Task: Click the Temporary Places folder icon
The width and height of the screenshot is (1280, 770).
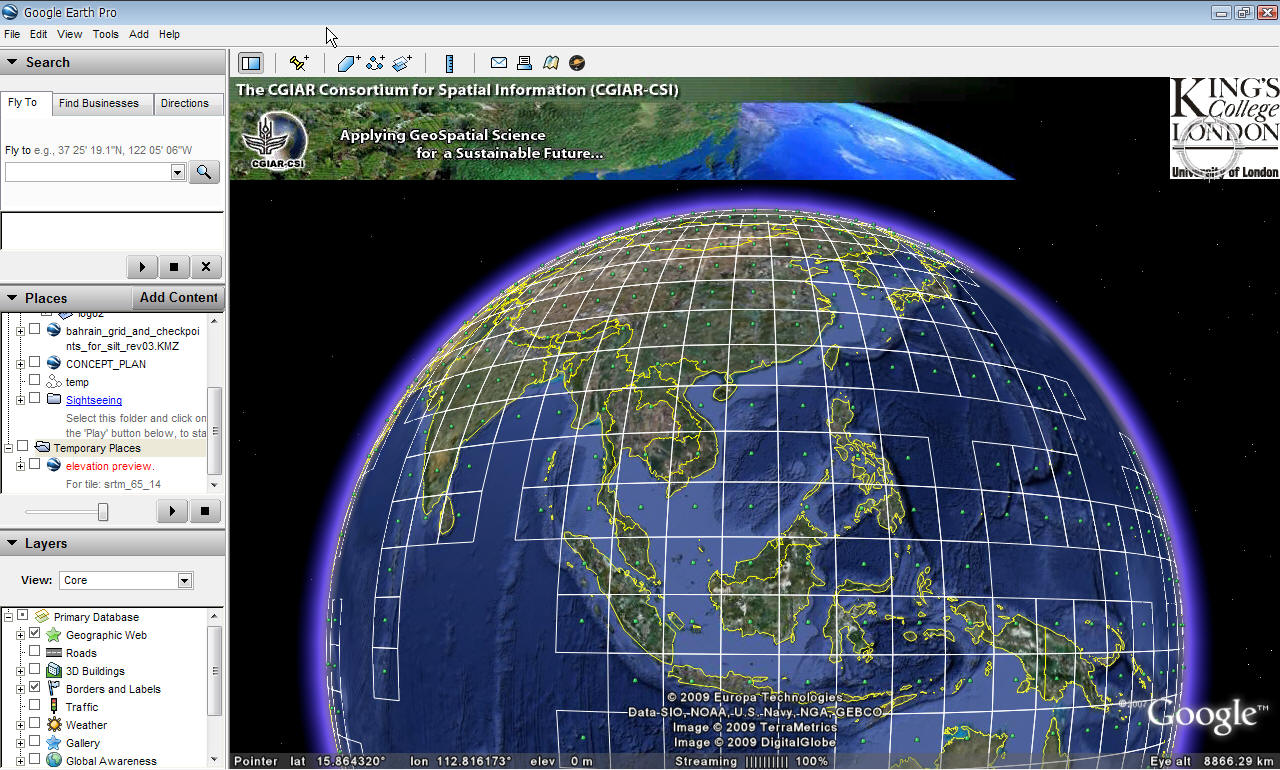Action: [x=42, y=448]
